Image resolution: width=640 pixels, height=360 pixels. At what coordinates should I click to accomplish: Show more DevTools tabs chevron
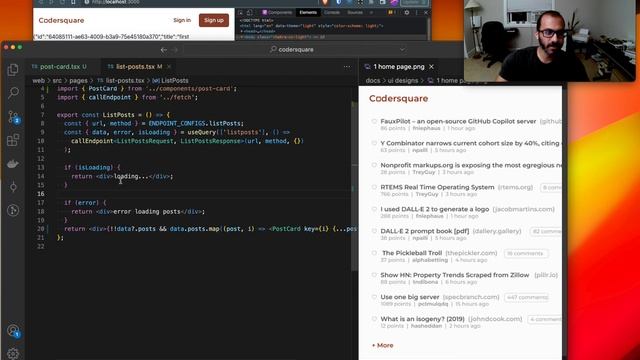click(x=371, y=13)
